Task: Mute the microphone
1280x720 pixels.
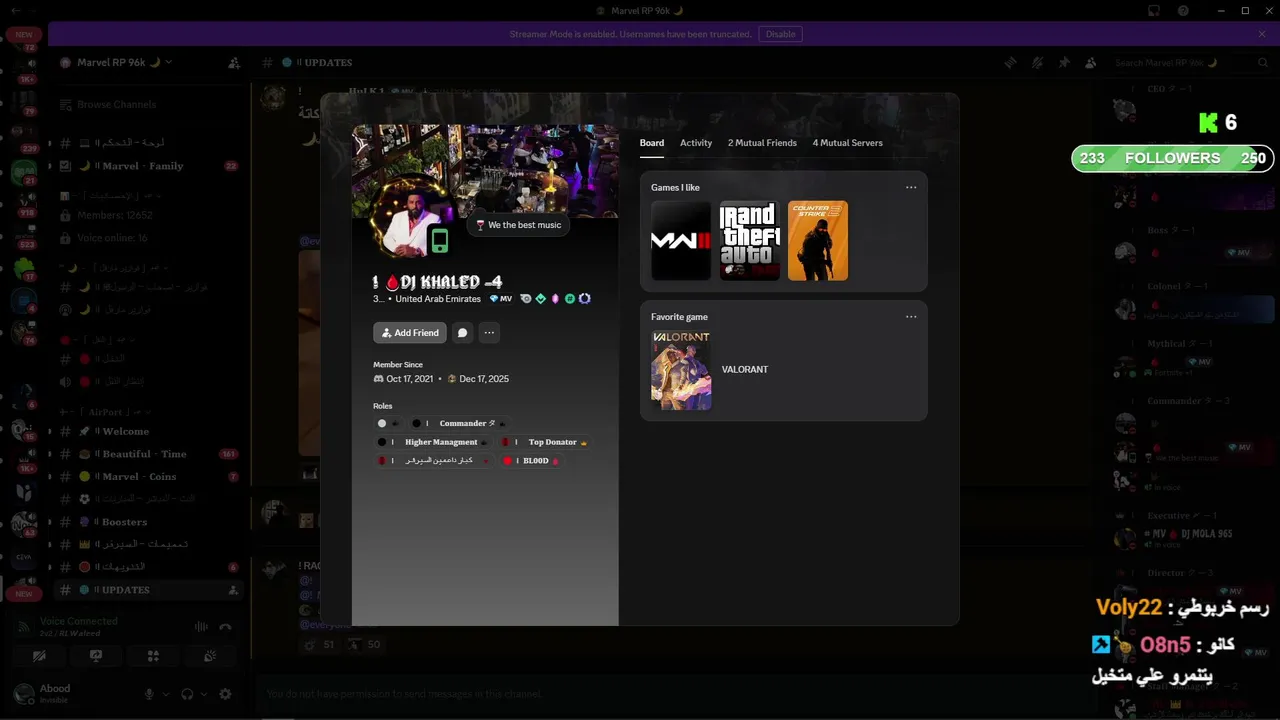Action: pos(149,694)
